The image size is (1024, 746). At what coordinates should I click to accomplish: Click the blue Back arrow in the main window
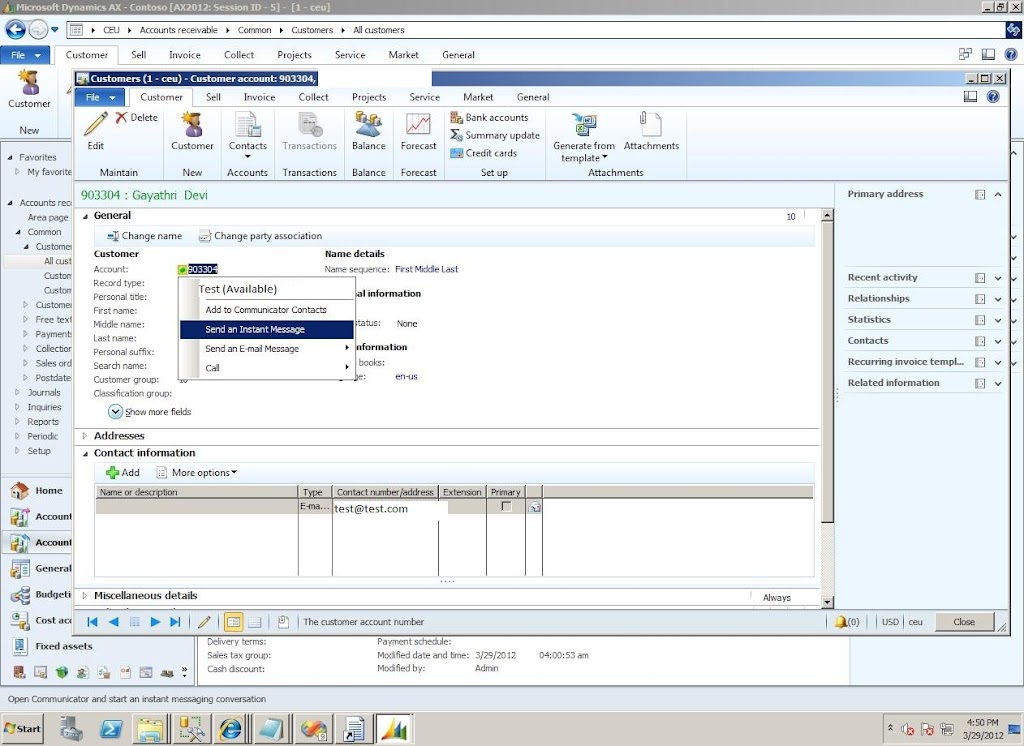pos(16,29)
